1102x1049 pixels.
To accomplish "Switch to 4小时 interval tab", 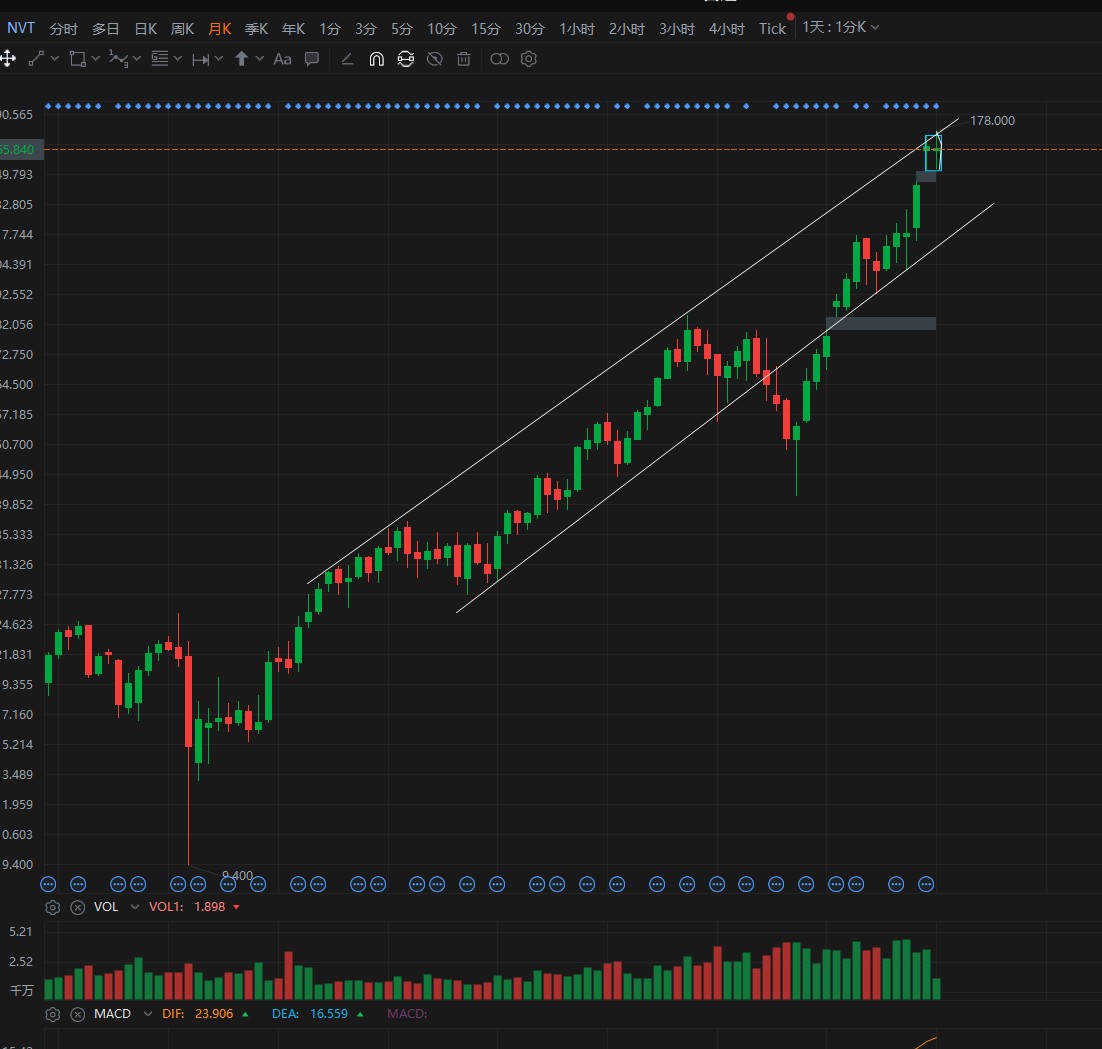I will pos(726,29).
